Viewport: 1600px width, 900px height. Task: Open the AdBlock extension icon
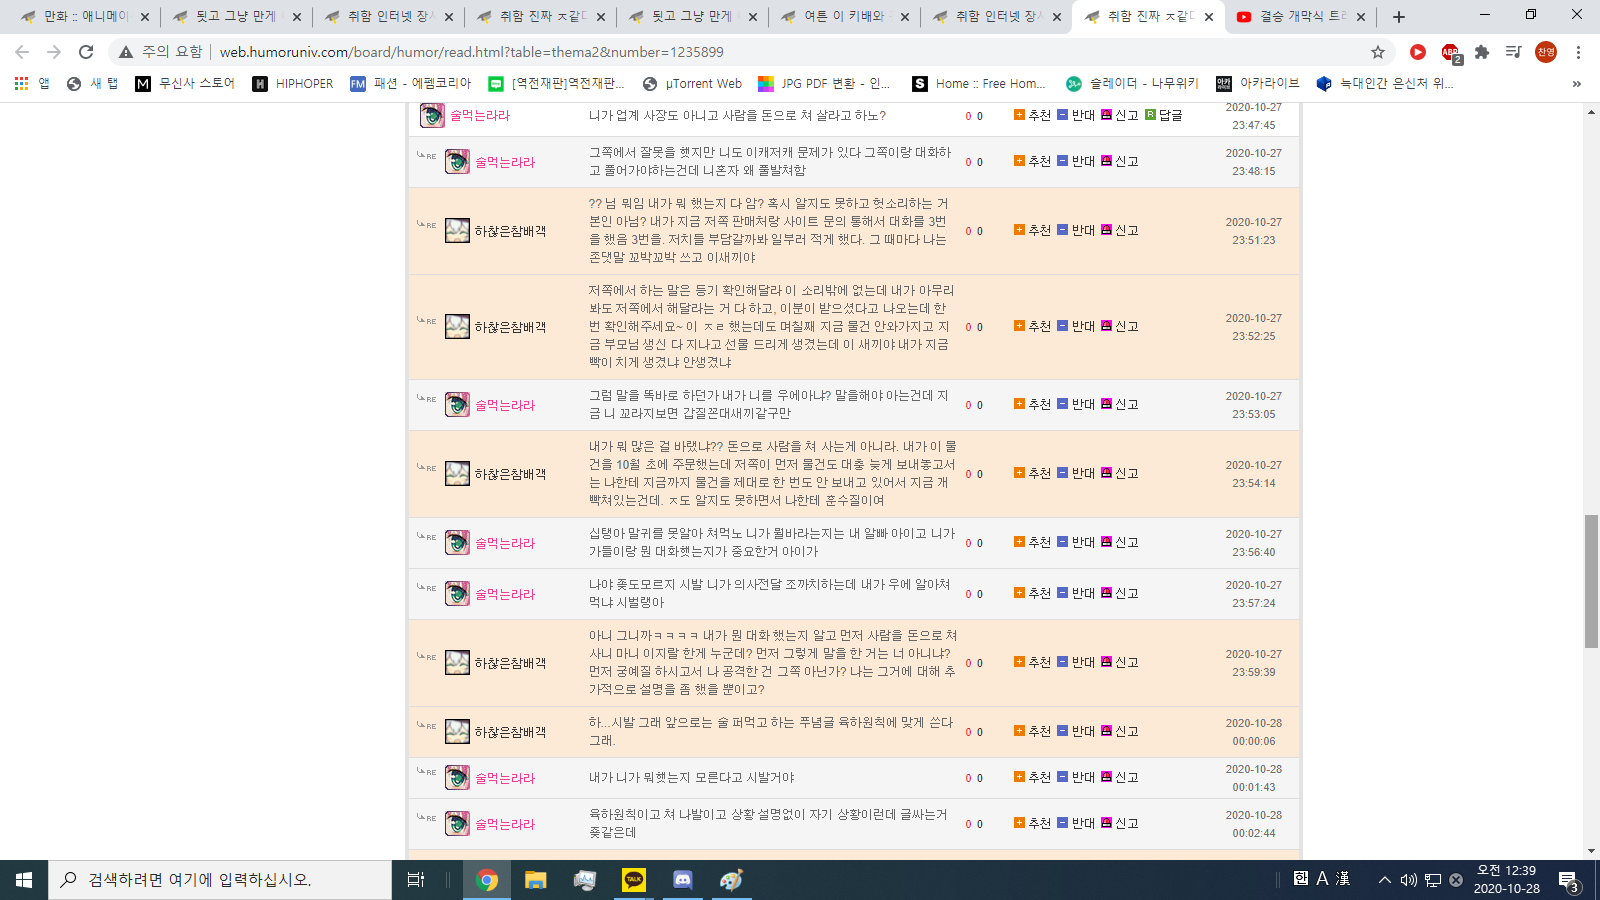[x=1450, y=52]
